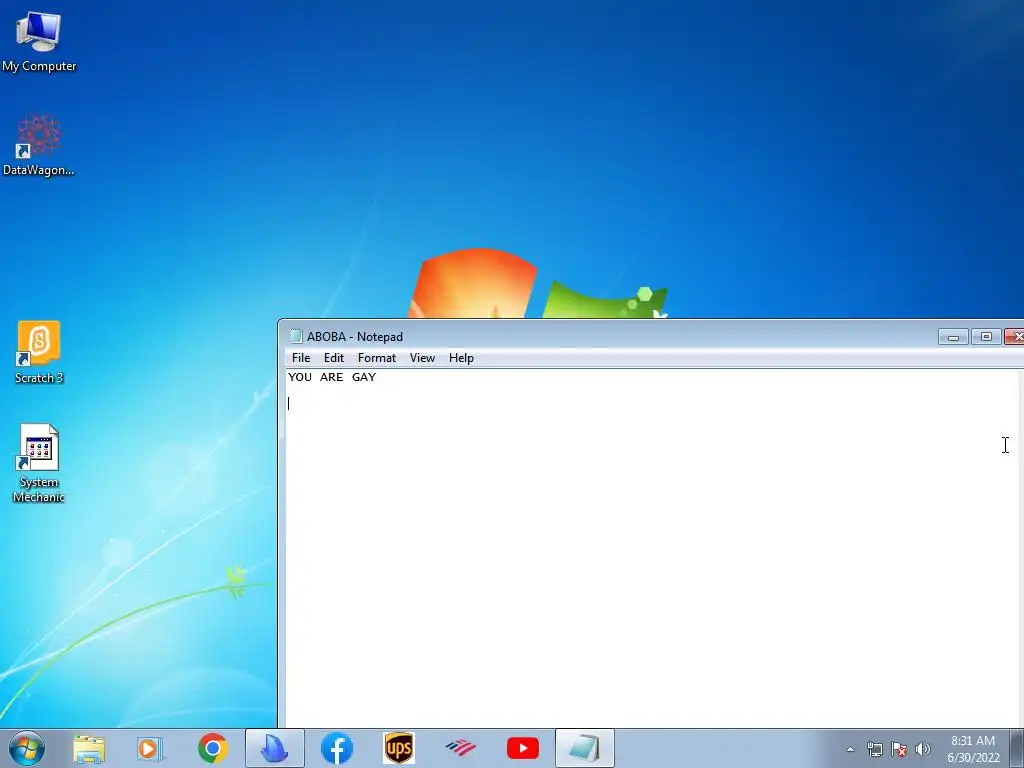Select the blue shark fin taskbar app
Viewport: 1024px width, 768px height.
(274, 748)
